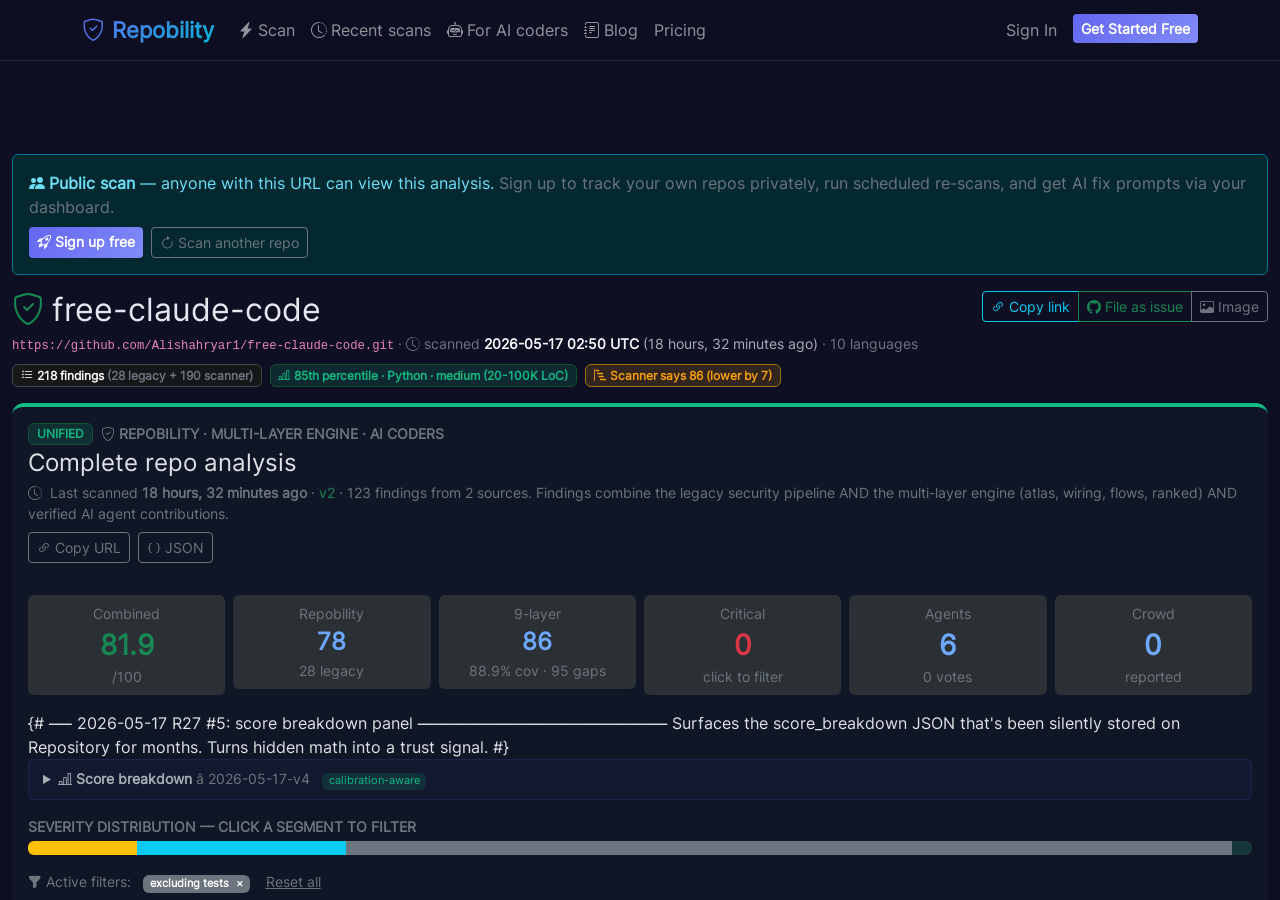Click Scan another repo button
The width and height of the screenshot is (1280, 900).
[x=229, y=242]
